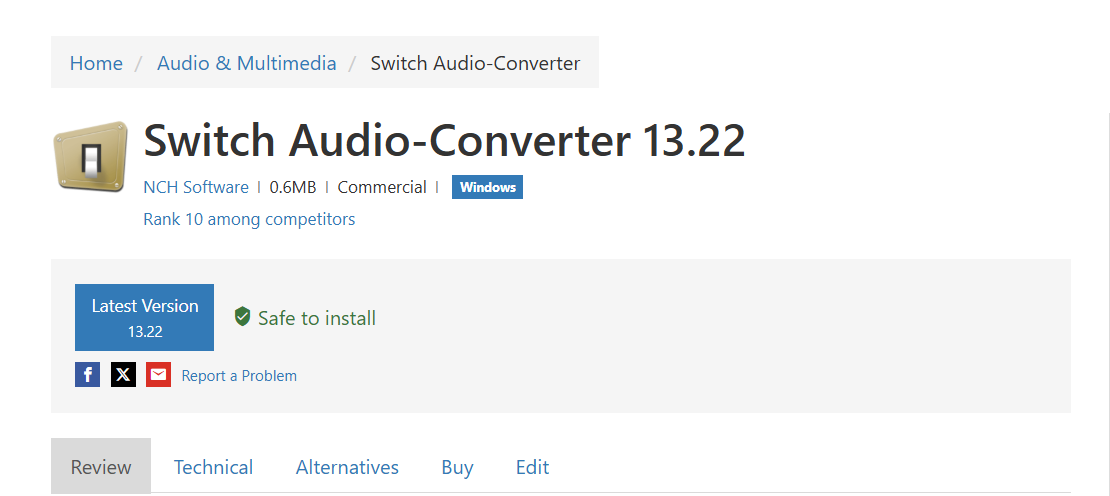
Task: Open the Report a Problem link
Action: pos(239,376)
